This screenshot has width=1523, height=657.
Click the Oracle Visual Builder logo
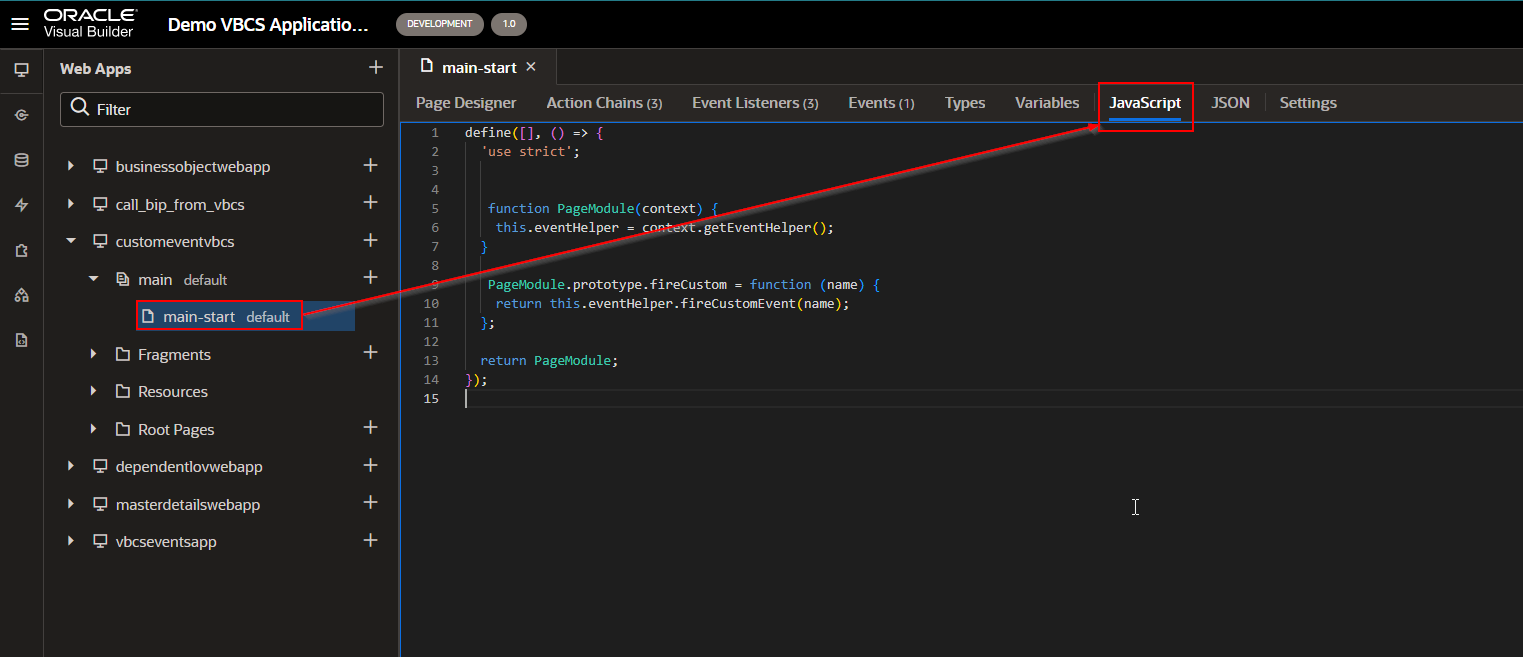(90, 23)
